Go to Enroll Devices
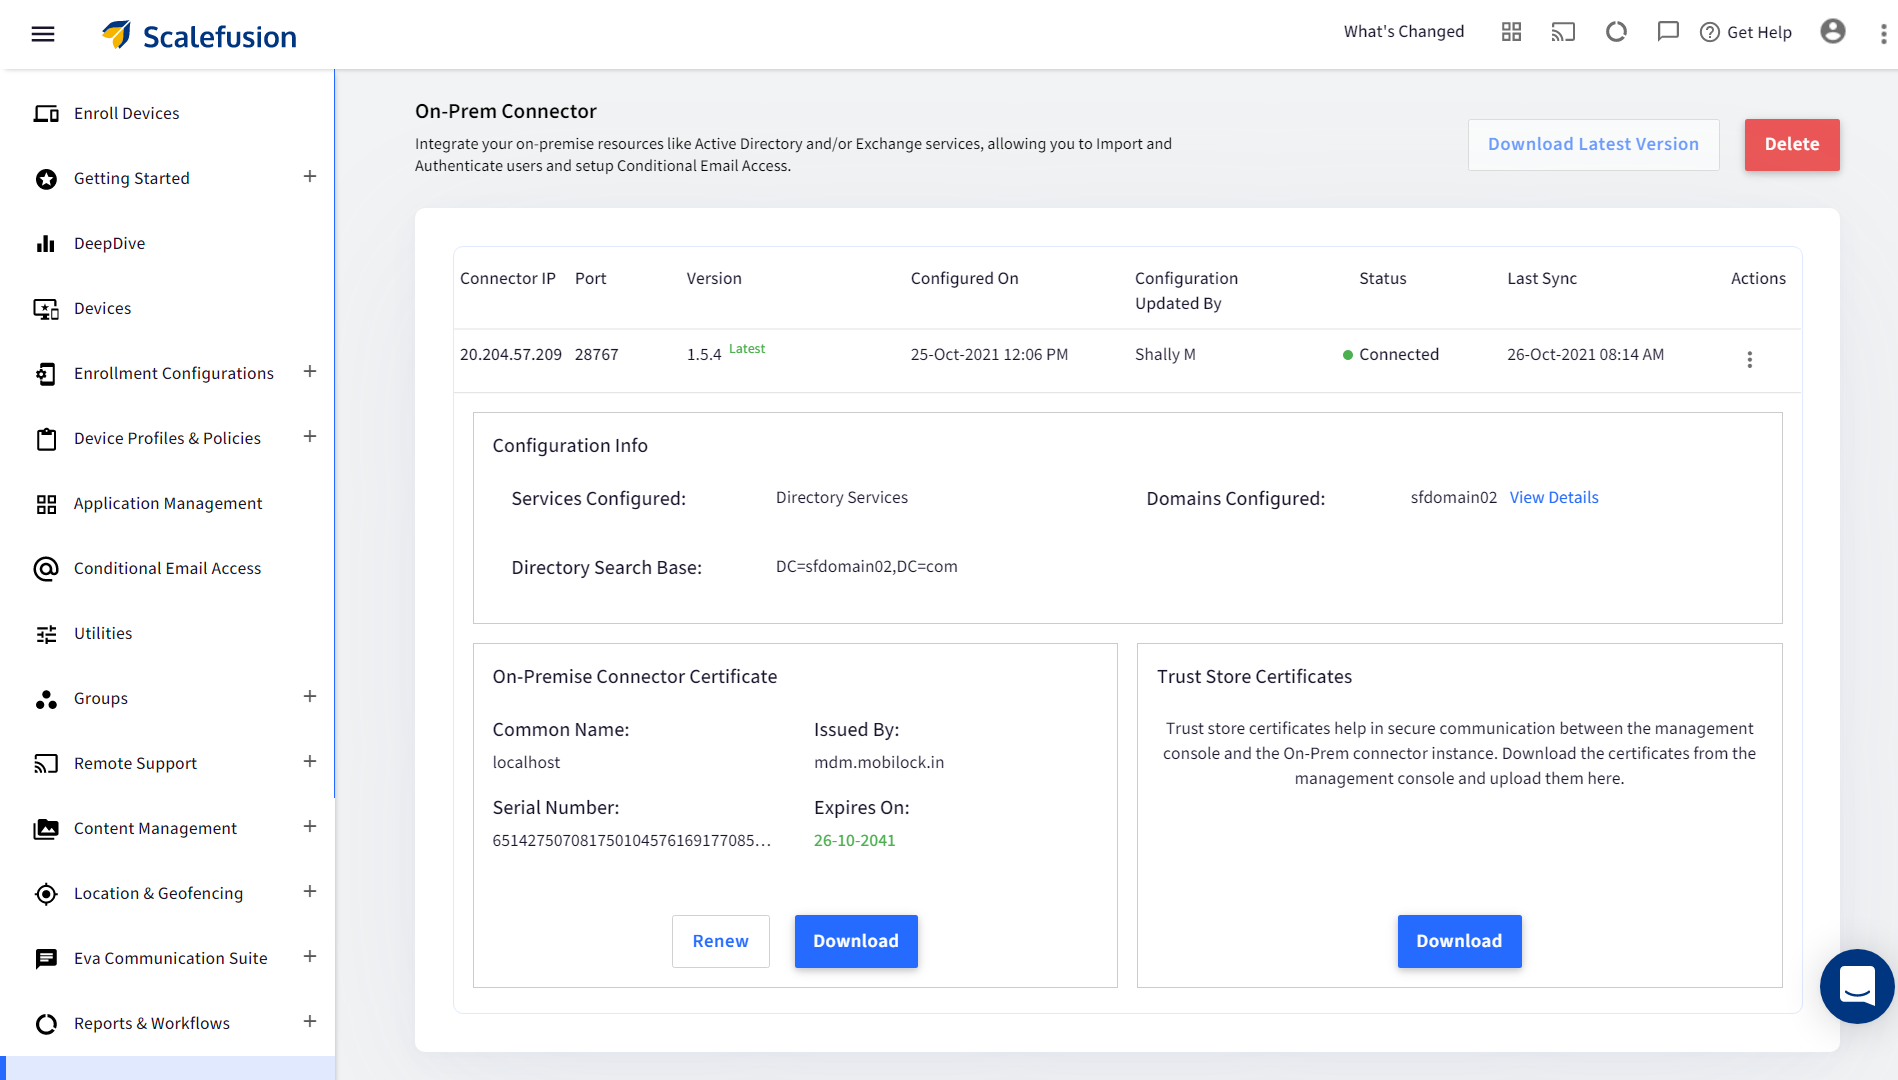 [x=127, y=114]
